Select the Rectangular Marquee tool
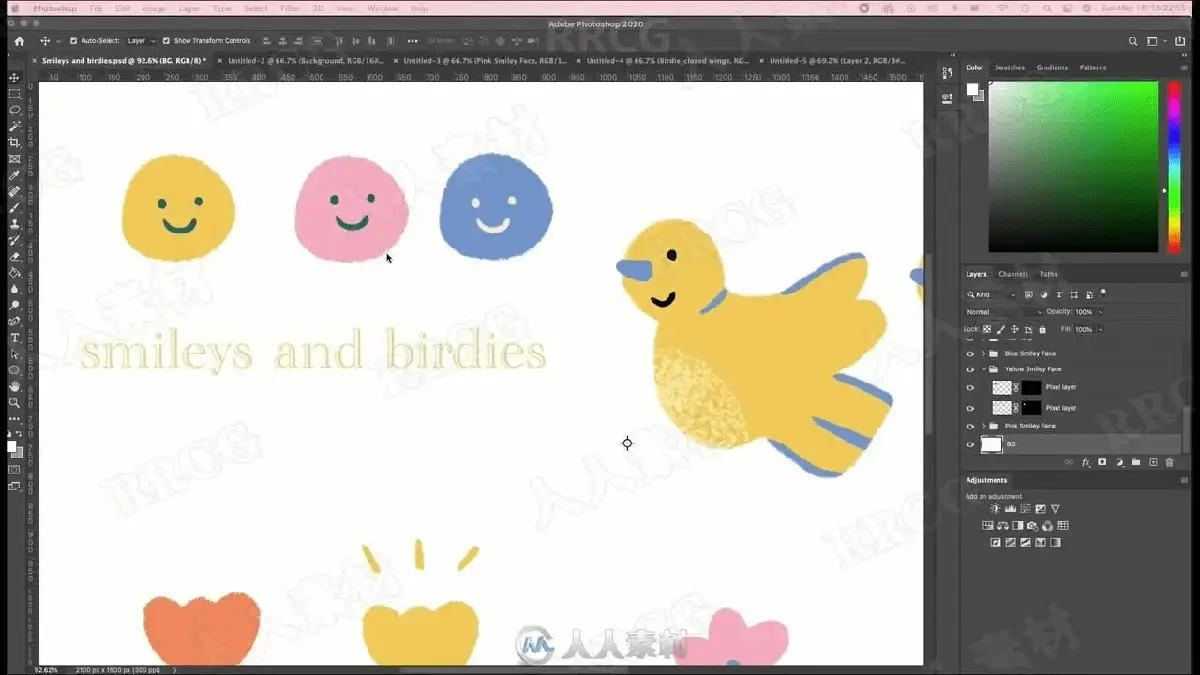The width and height of the screenshot is (1200, 675). [14, 93]
